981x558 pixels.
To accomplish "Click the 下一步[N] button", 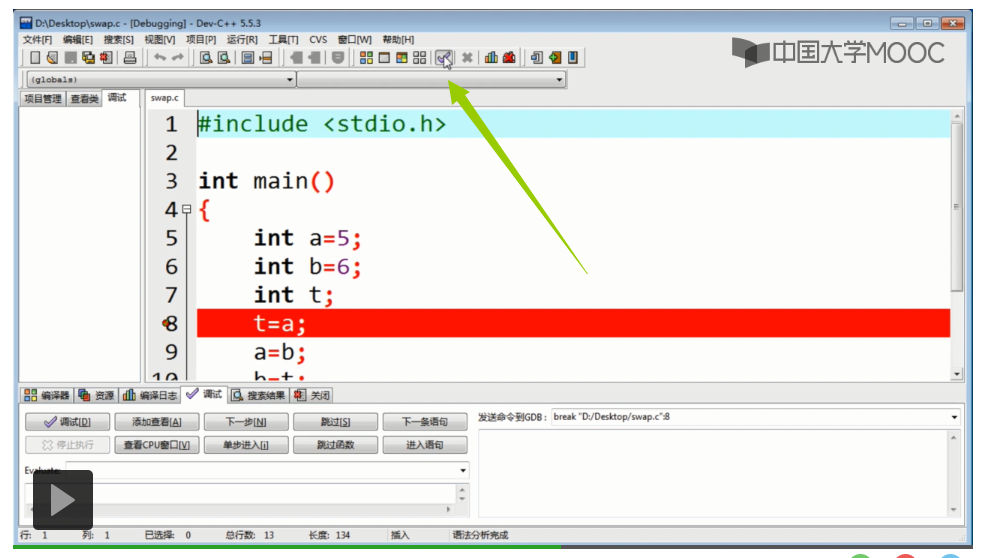I will coord(246,422).
